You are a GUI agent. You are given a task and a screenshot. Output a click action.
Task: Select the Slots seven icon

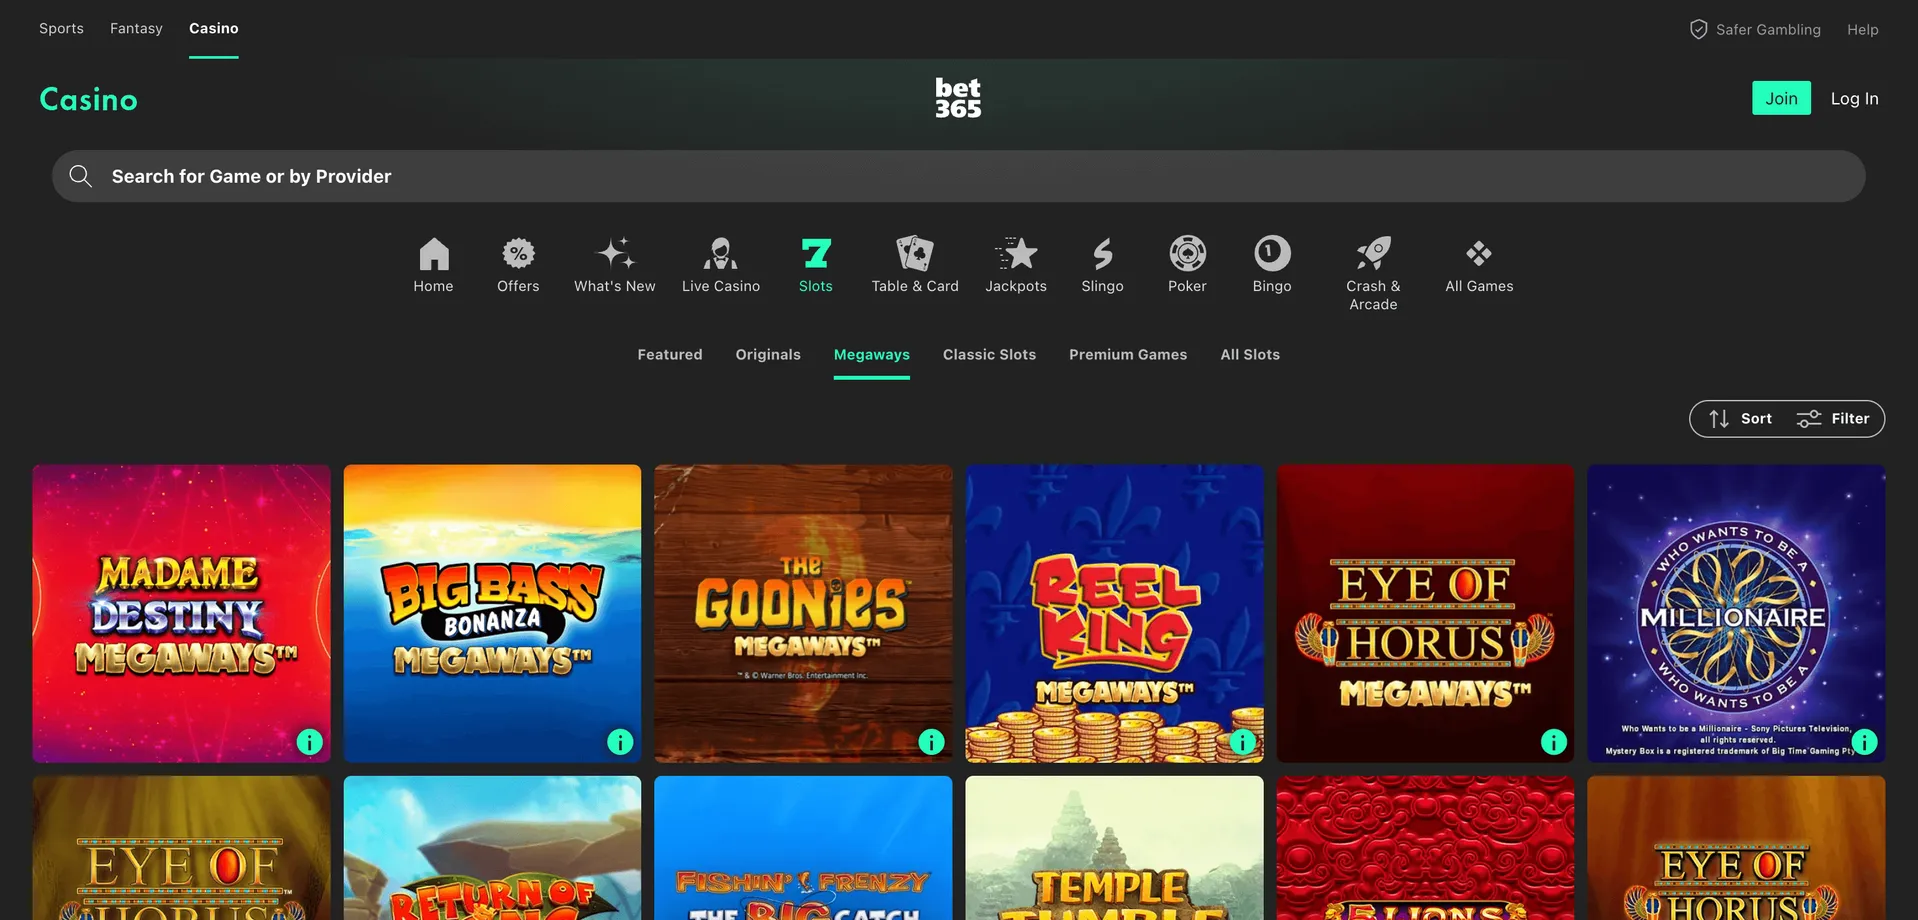(816, 254)
